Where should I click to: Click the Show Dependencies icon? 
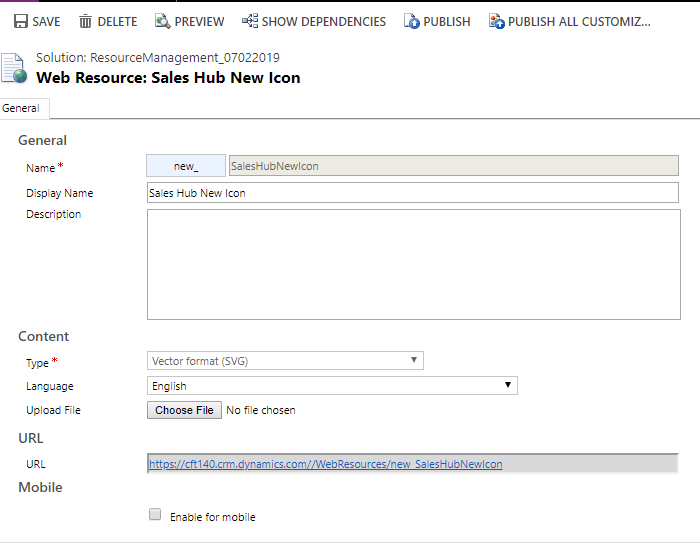pyautogui.click(x=250, y=21)
